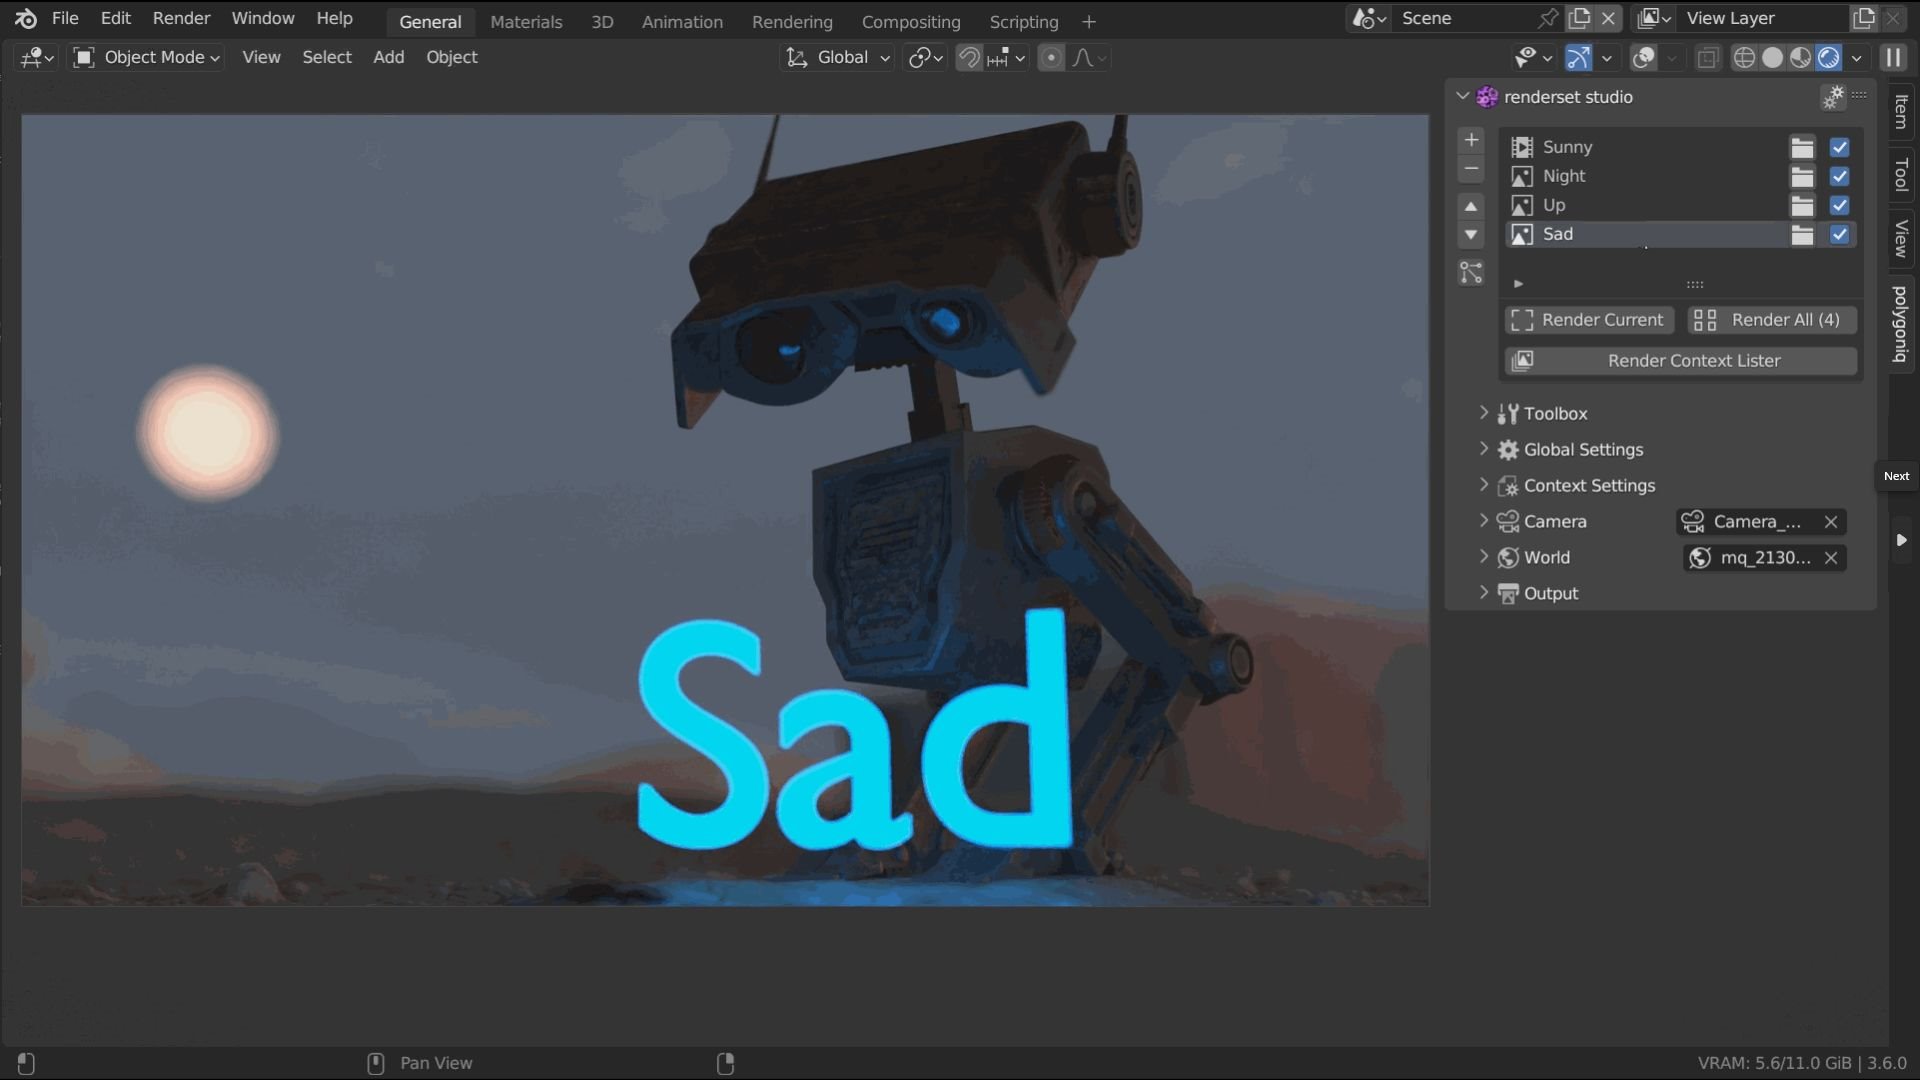Add a new view layer
Image resolution: width=1920 pixels, height=1080 pixels.
(1864, 18)
